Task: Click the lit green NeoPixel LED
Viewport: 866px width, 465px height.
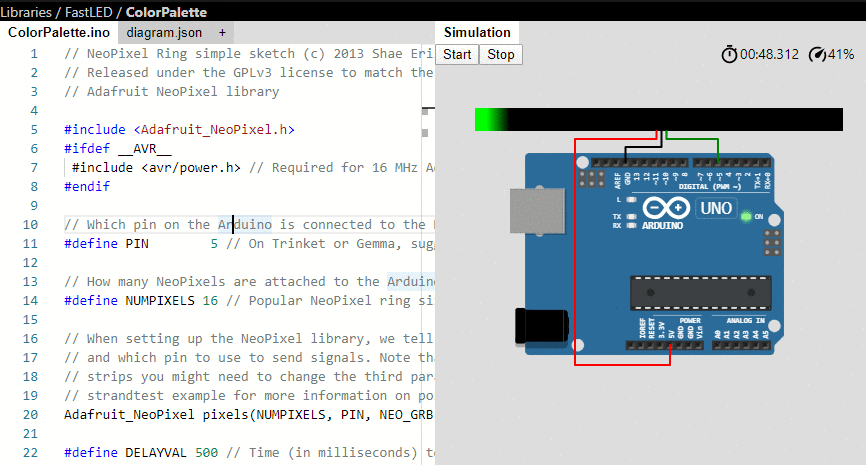Action: [x=487, y=120]
